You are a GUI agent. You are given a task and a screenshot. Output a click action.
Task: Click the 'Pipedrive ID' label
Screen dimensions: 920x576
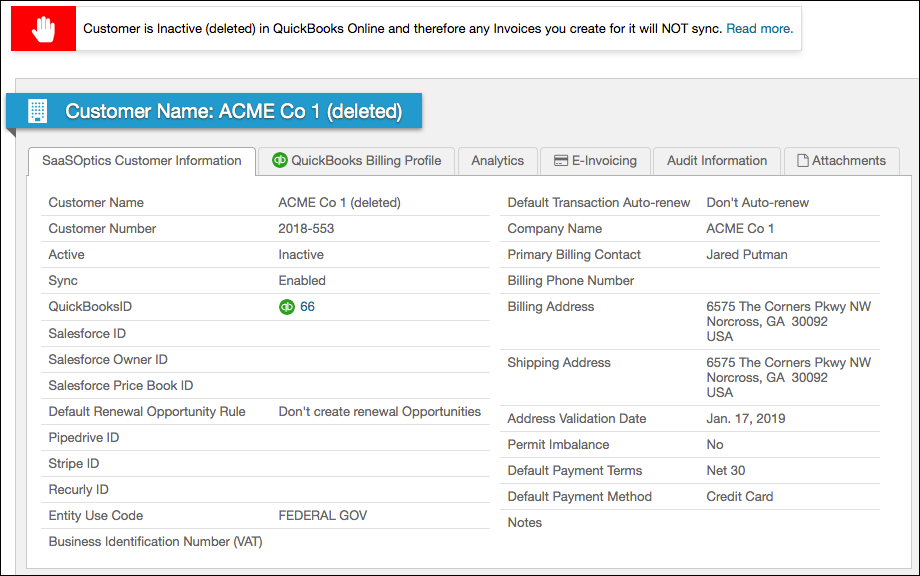[x=84, y=438]
